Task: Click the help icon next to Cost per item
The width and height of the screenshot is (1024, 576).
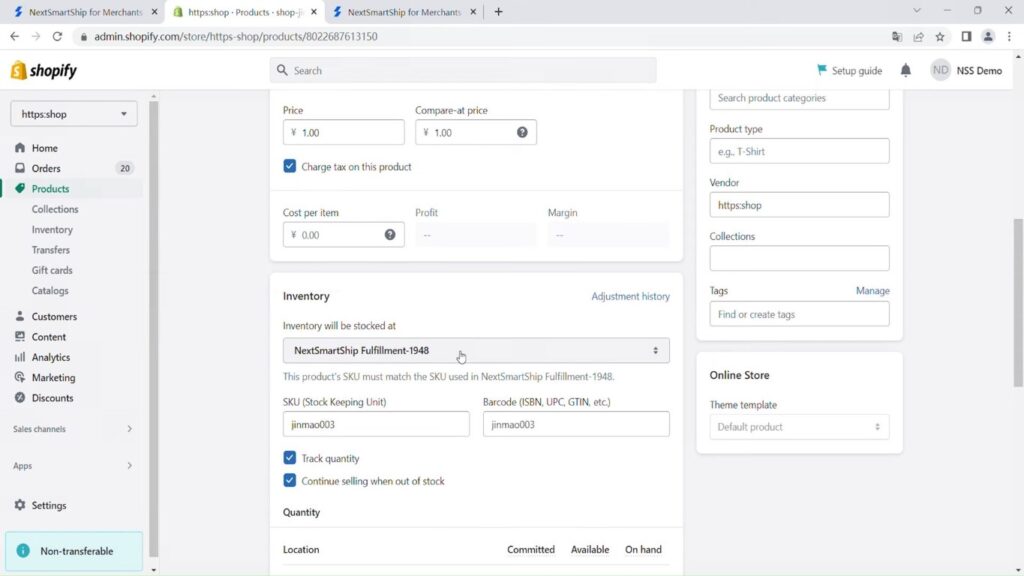Action: pos(390,234)
